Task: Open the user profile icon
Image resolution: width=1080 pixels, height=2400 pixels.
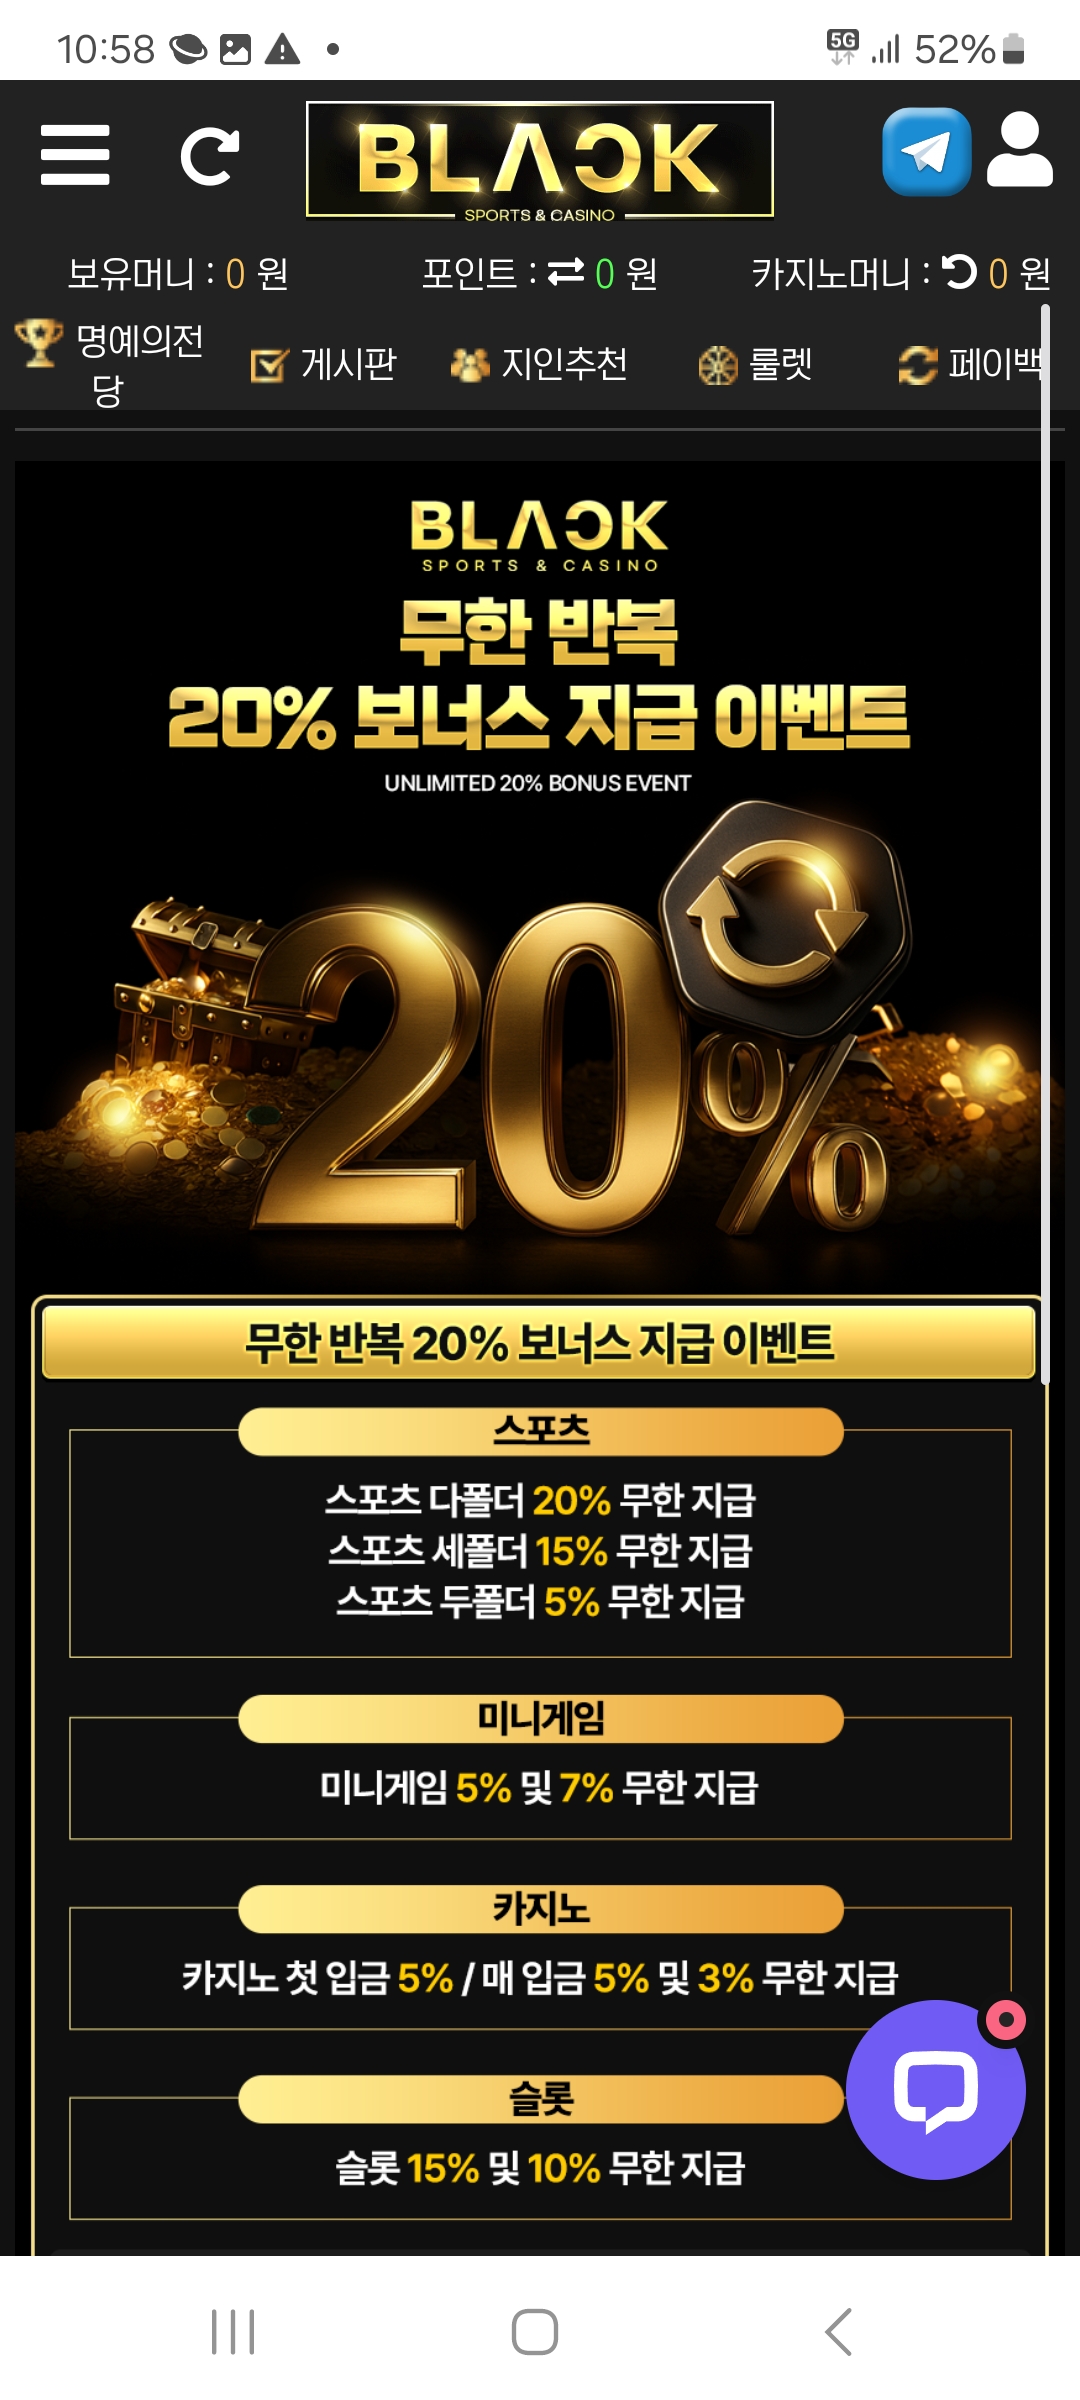Action: point(1020,150)
